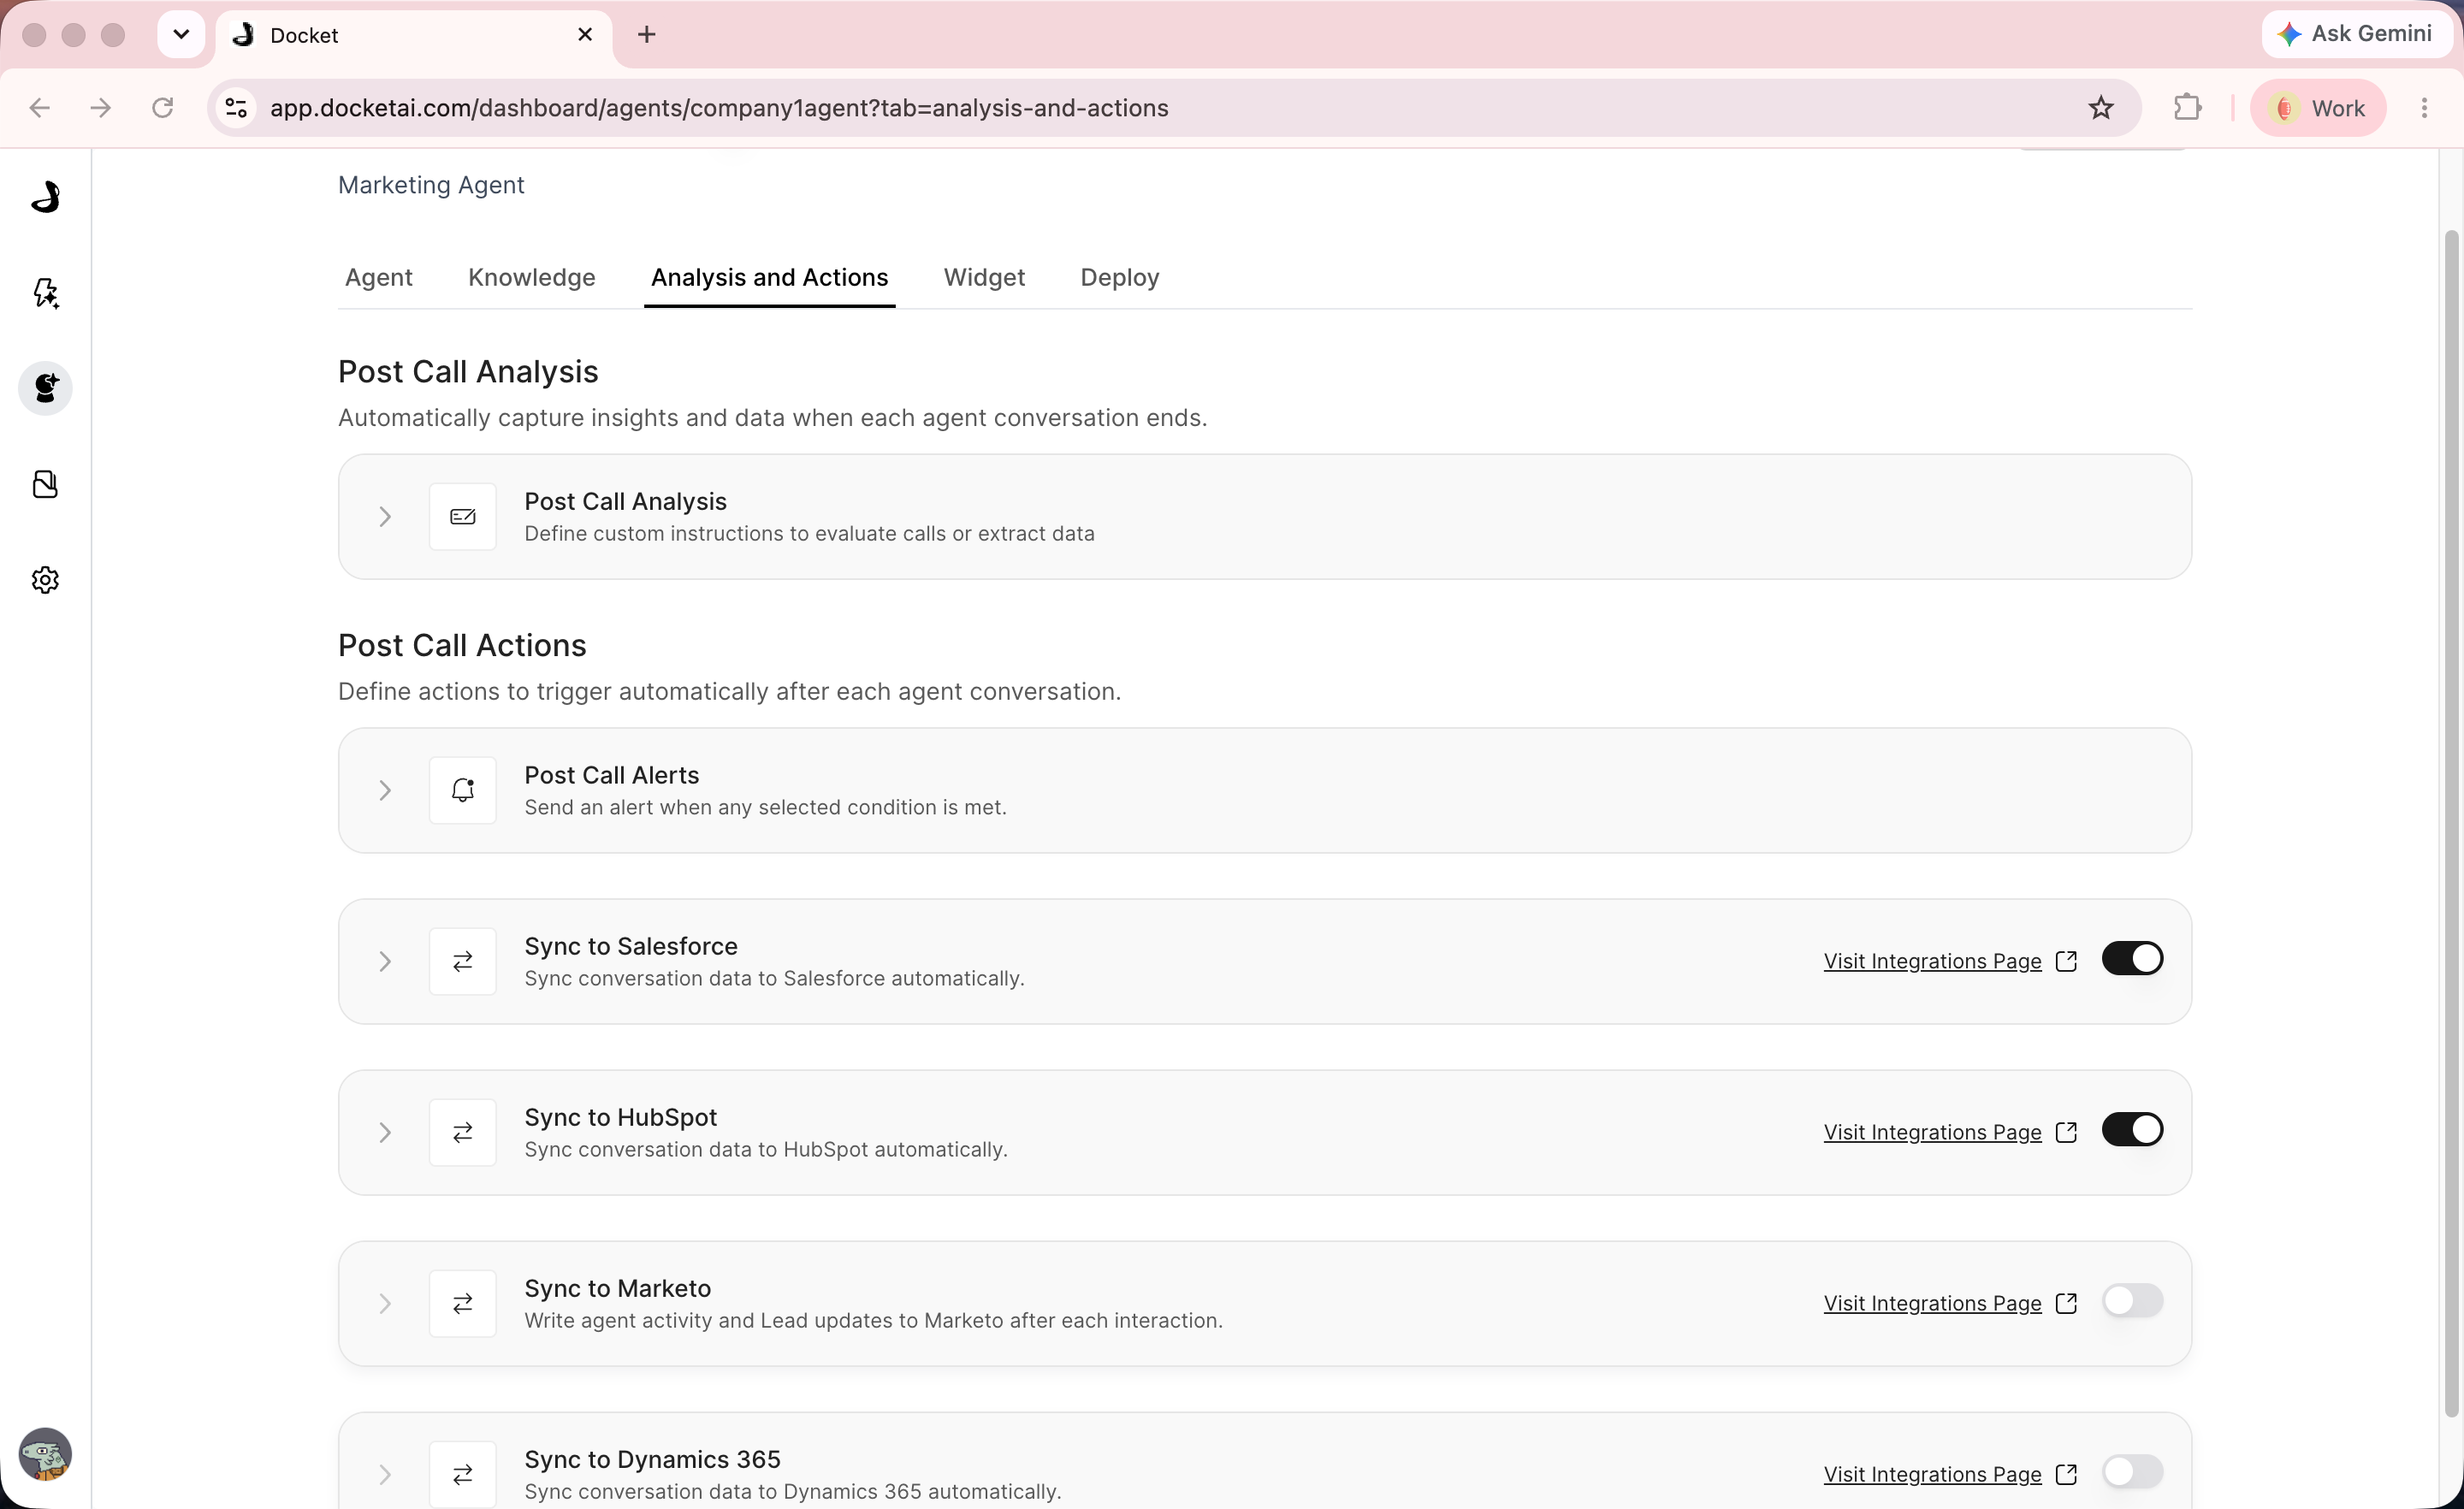2464x1509 pixels.
Task: Click the Sync to HubSpot title
Action: 621,1117
